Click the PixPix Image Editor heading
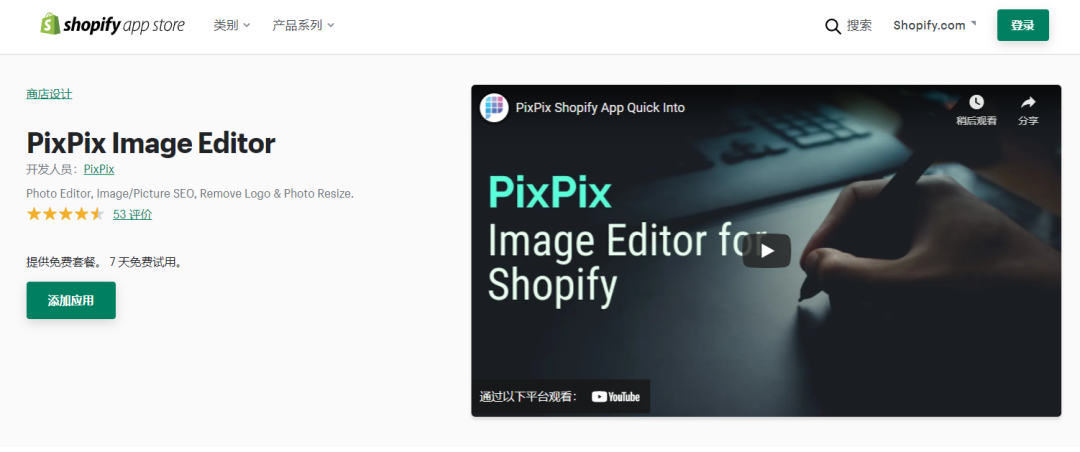The width and height of the screenshot is (1080, 452). [x=151, y=143]
